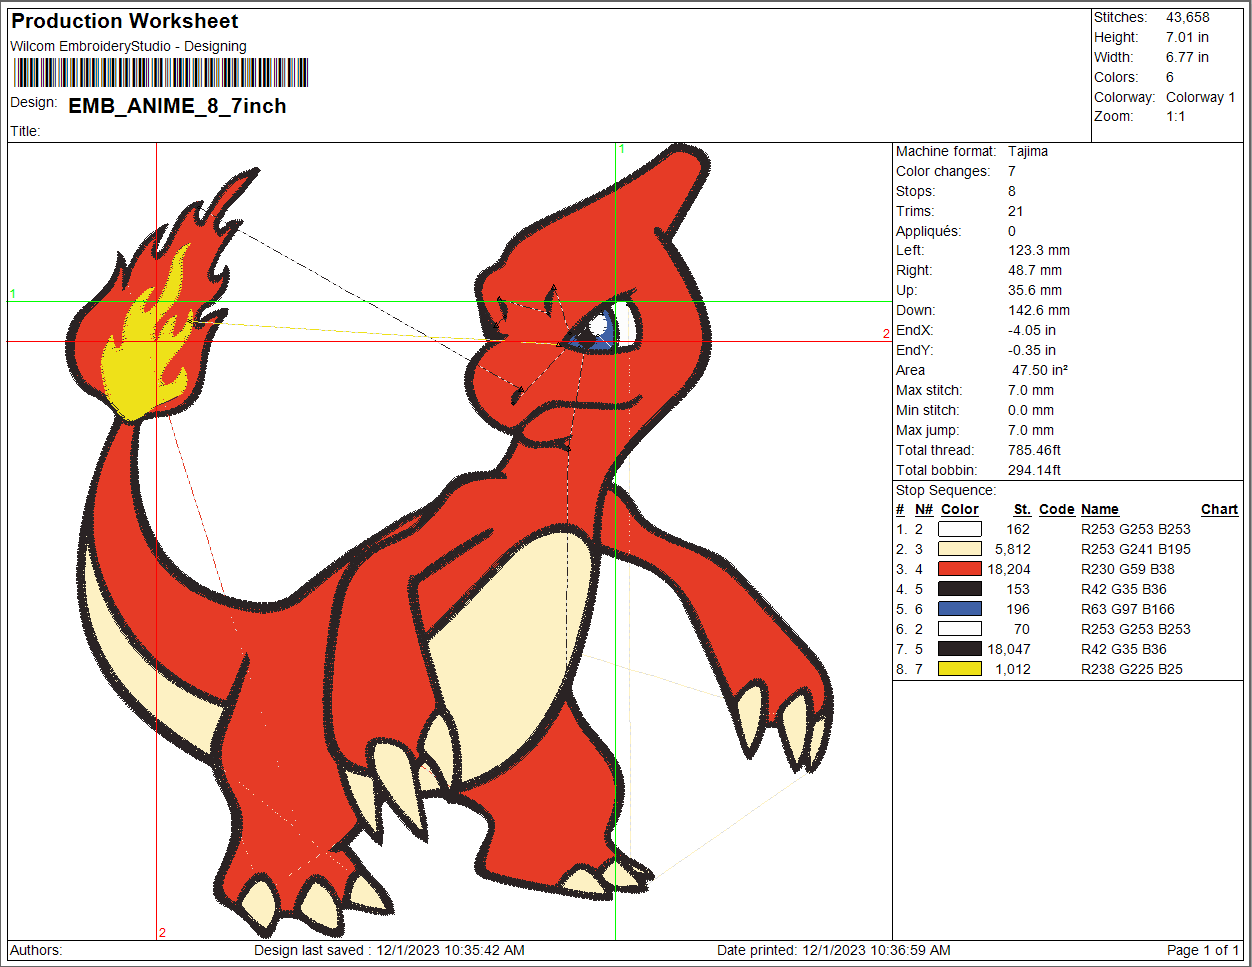Image resolution: width=1252 pixels, height=967 pixels.
Task: Click the white swatch in stop 1
Action: click(959, 529)
